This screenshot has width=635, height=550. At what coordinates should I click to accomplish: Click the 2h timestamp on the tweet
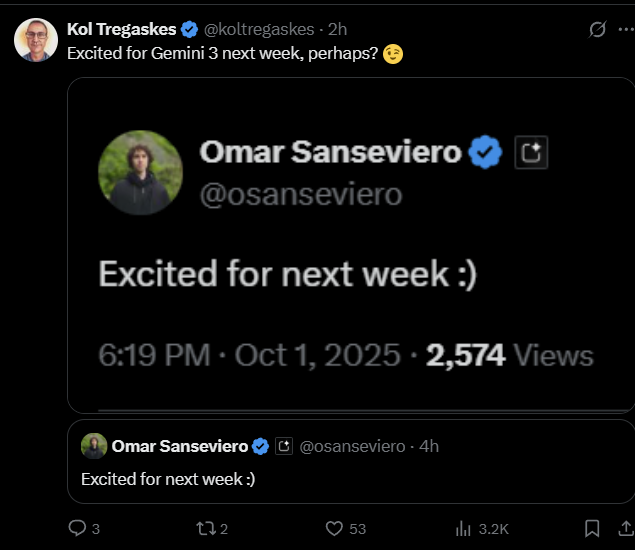click(337, 30)
